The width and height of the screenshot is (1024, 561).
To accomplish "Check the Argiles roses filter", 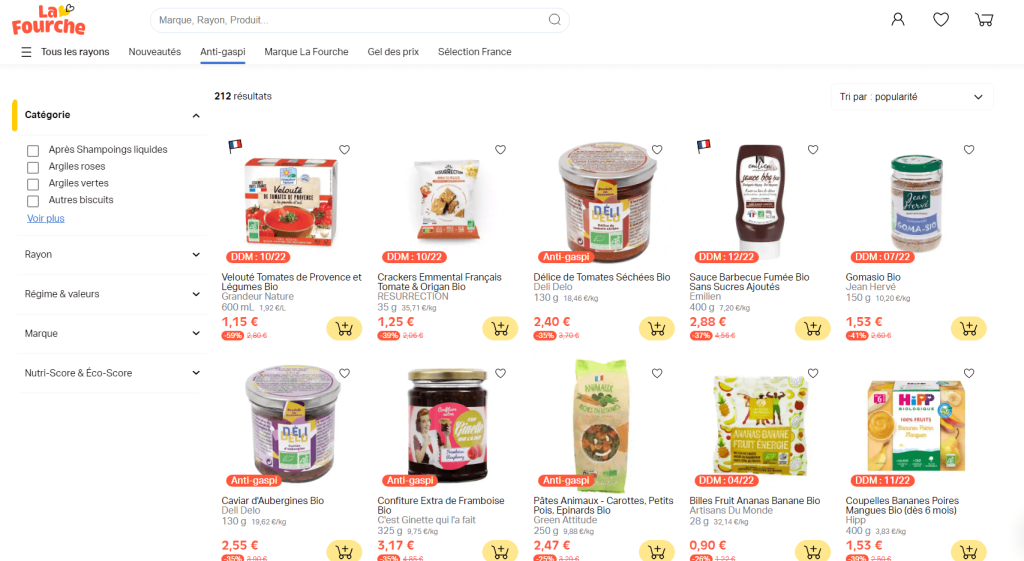I will pyautogui.click(x=33, y=167).
